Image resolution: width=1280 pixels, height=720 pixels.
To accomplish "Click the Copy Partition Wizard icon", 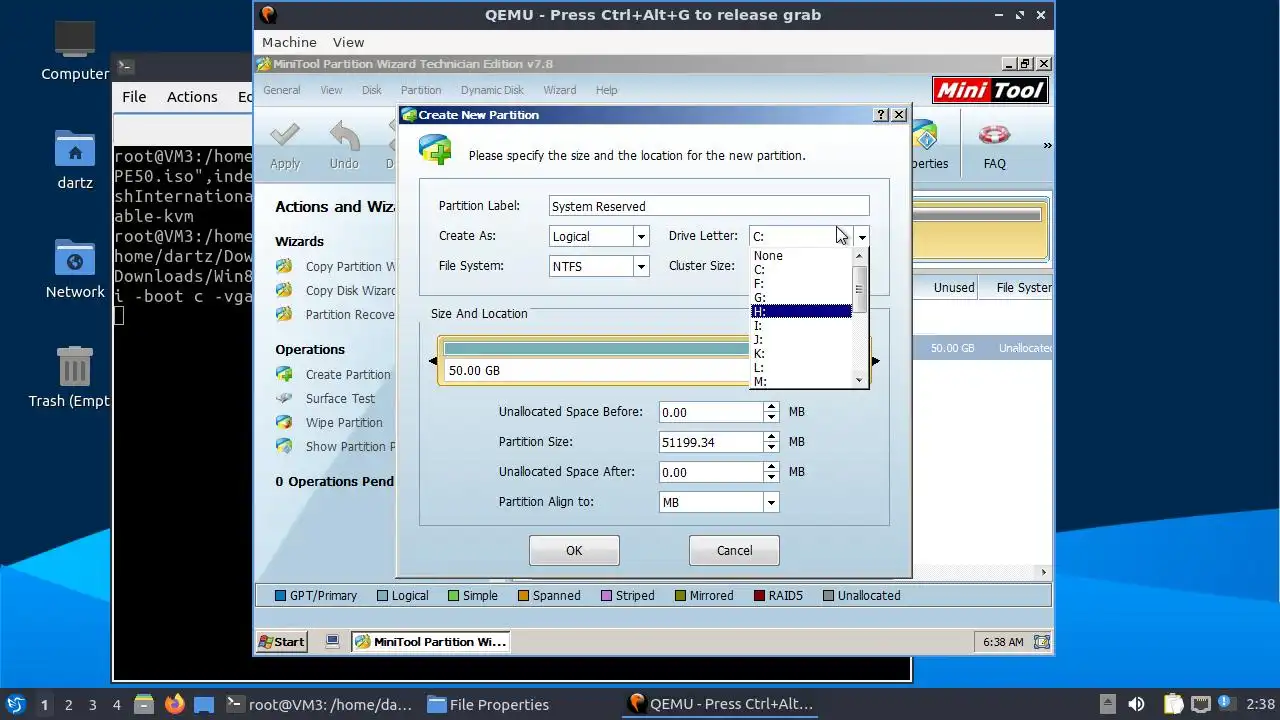I will click(x=285, y=266).
